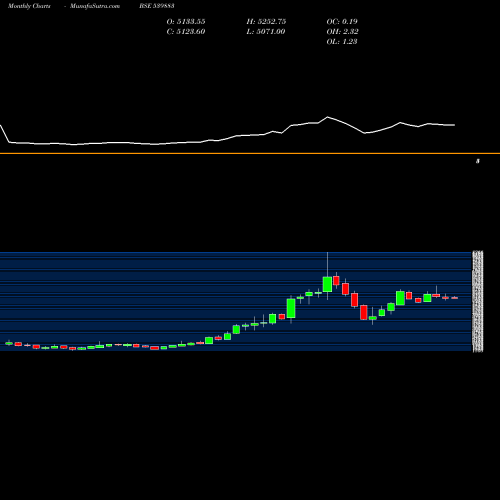Click the high price 'H: 5252.75'
The width and height of the screenshot is (500, 500).
tap(266, 22)
